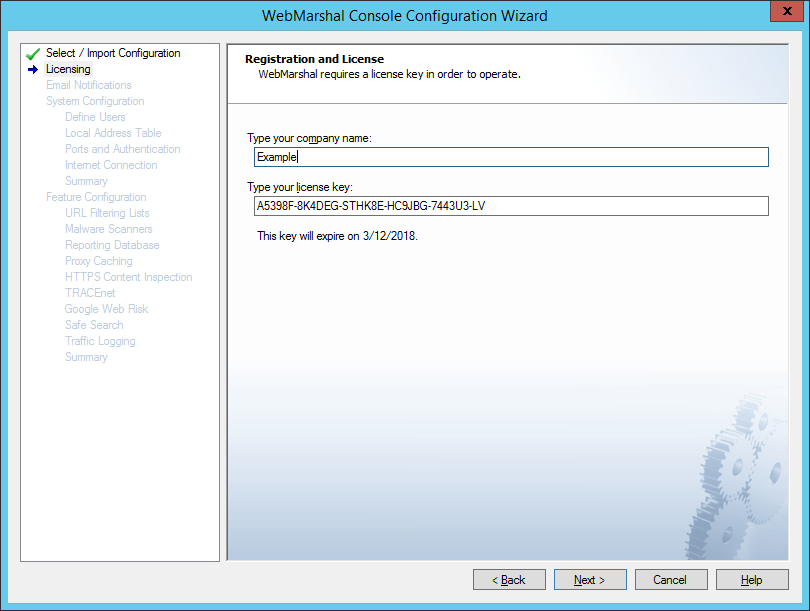This screenshot has width=810, height=611.
Task: Click the license key text field
Action: pos(510,206)
